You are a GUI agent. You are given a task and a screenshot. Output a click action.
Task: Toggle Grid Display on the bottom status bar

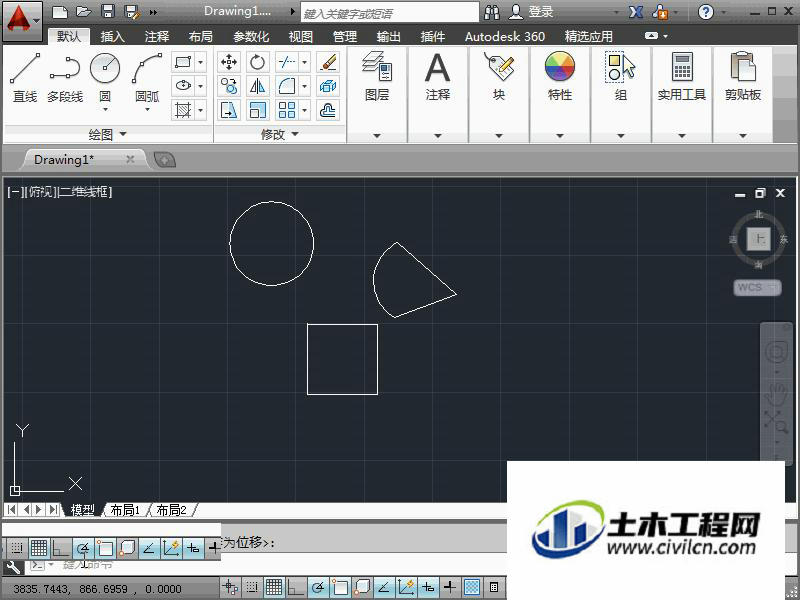(x=274, y=588)
